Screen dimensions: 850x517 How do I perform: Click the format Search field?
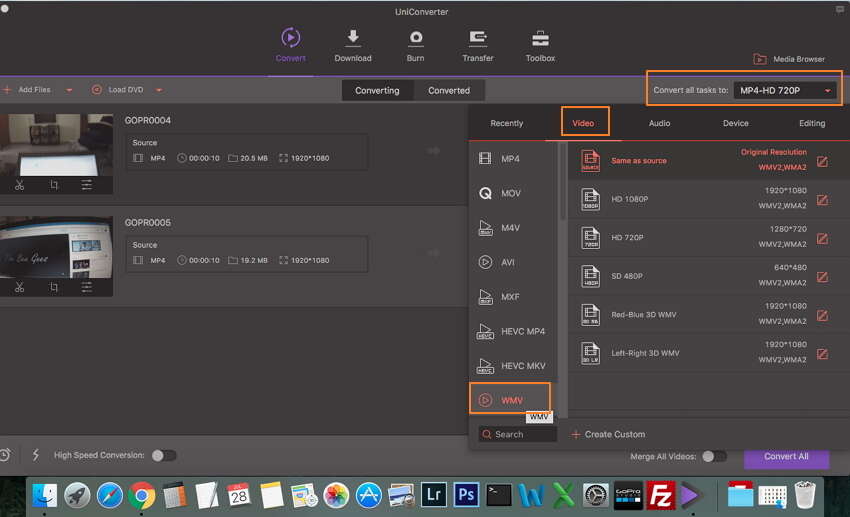point(518,434)
